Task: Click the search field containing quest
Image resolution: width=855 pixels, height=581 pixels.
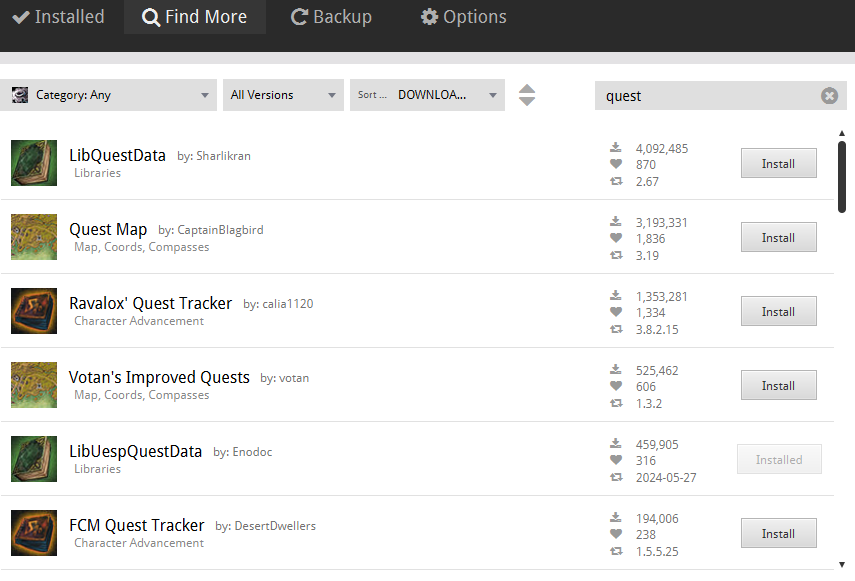Action: 707,96
